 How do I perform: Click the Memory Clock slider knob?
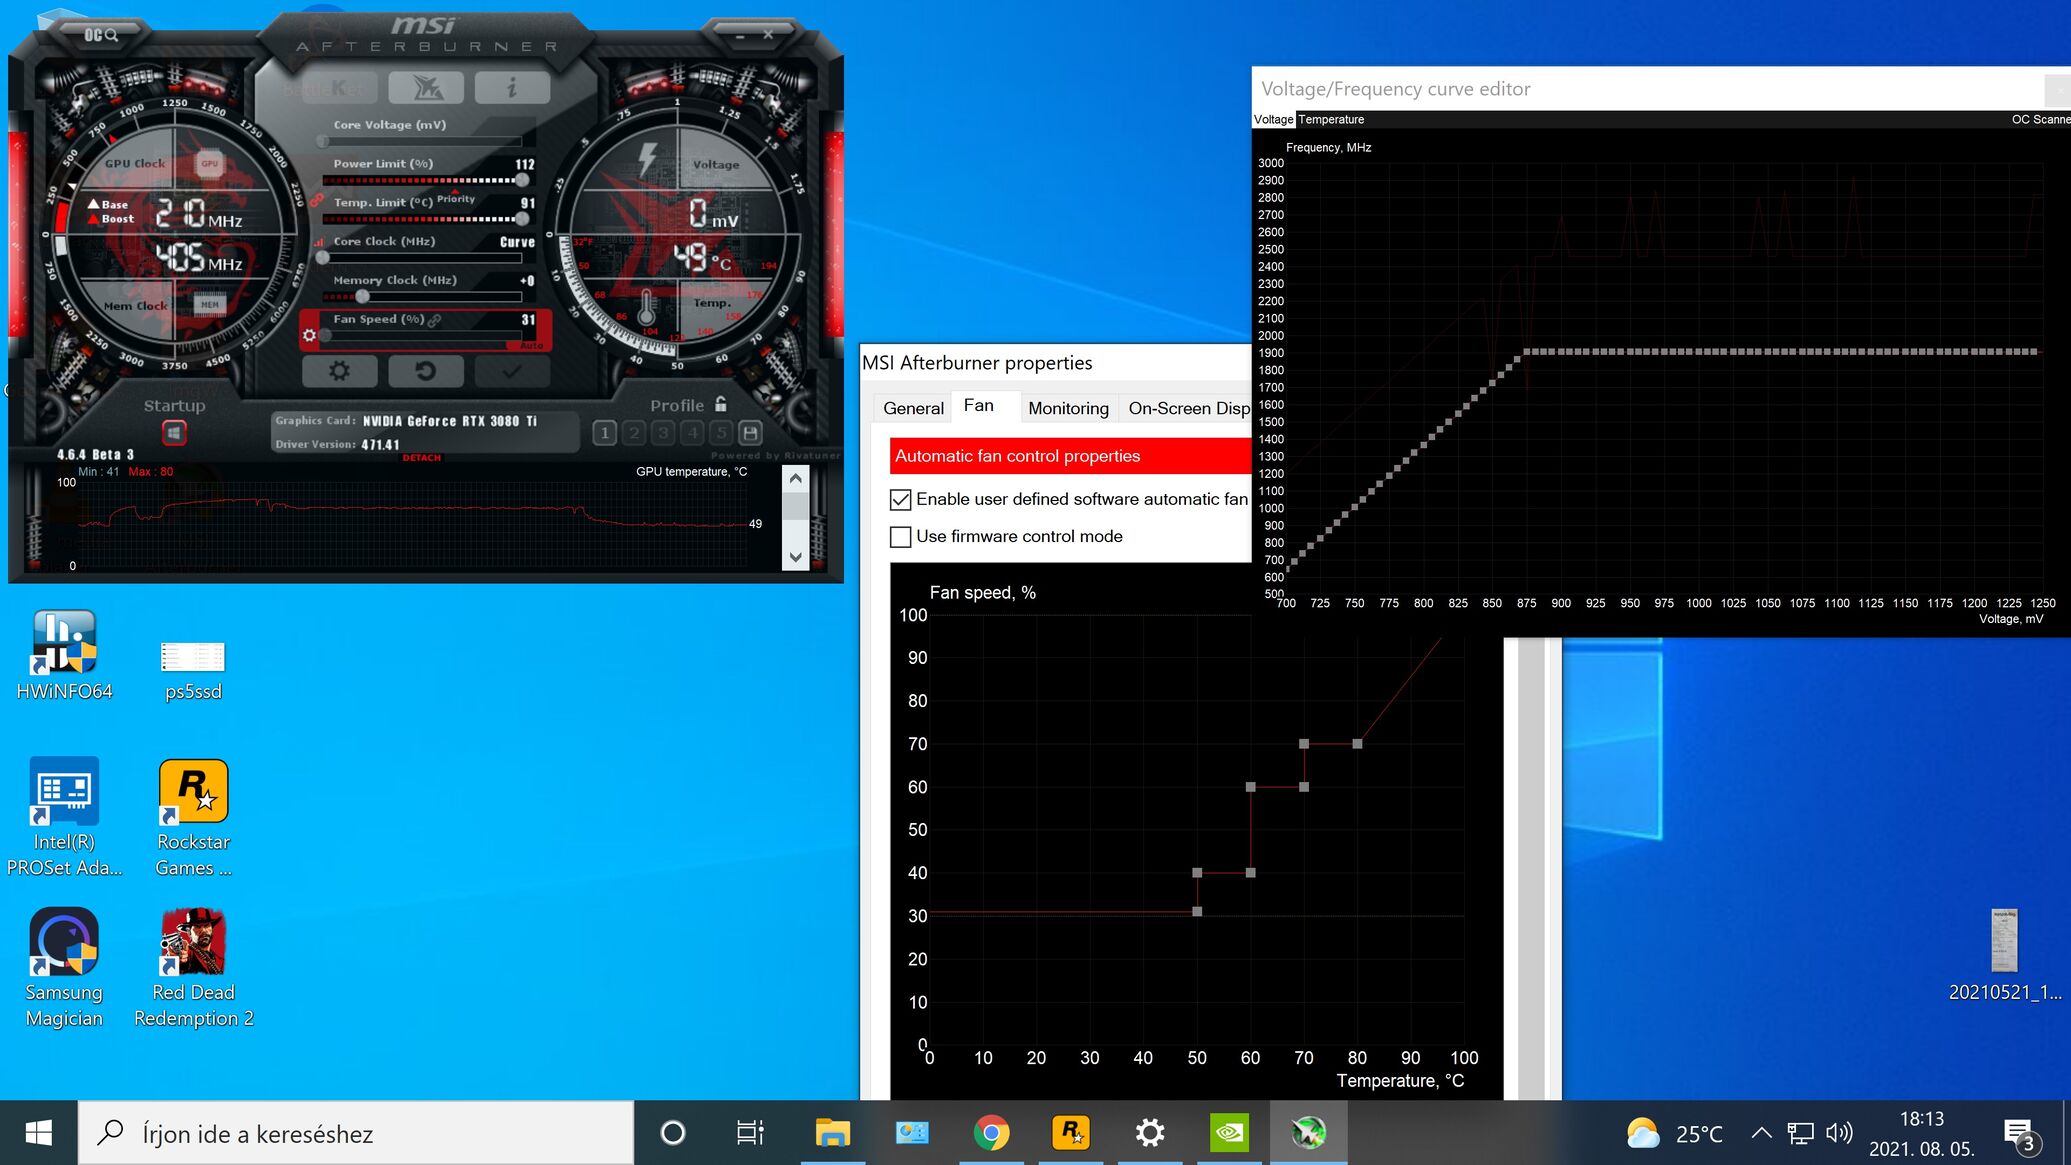tap(362, 296)
